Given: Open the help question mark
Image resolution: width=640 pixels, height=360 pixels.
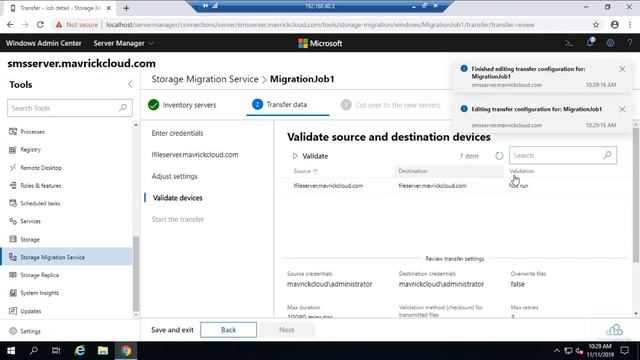Looking at the screenshot, I should click(630, 43).
